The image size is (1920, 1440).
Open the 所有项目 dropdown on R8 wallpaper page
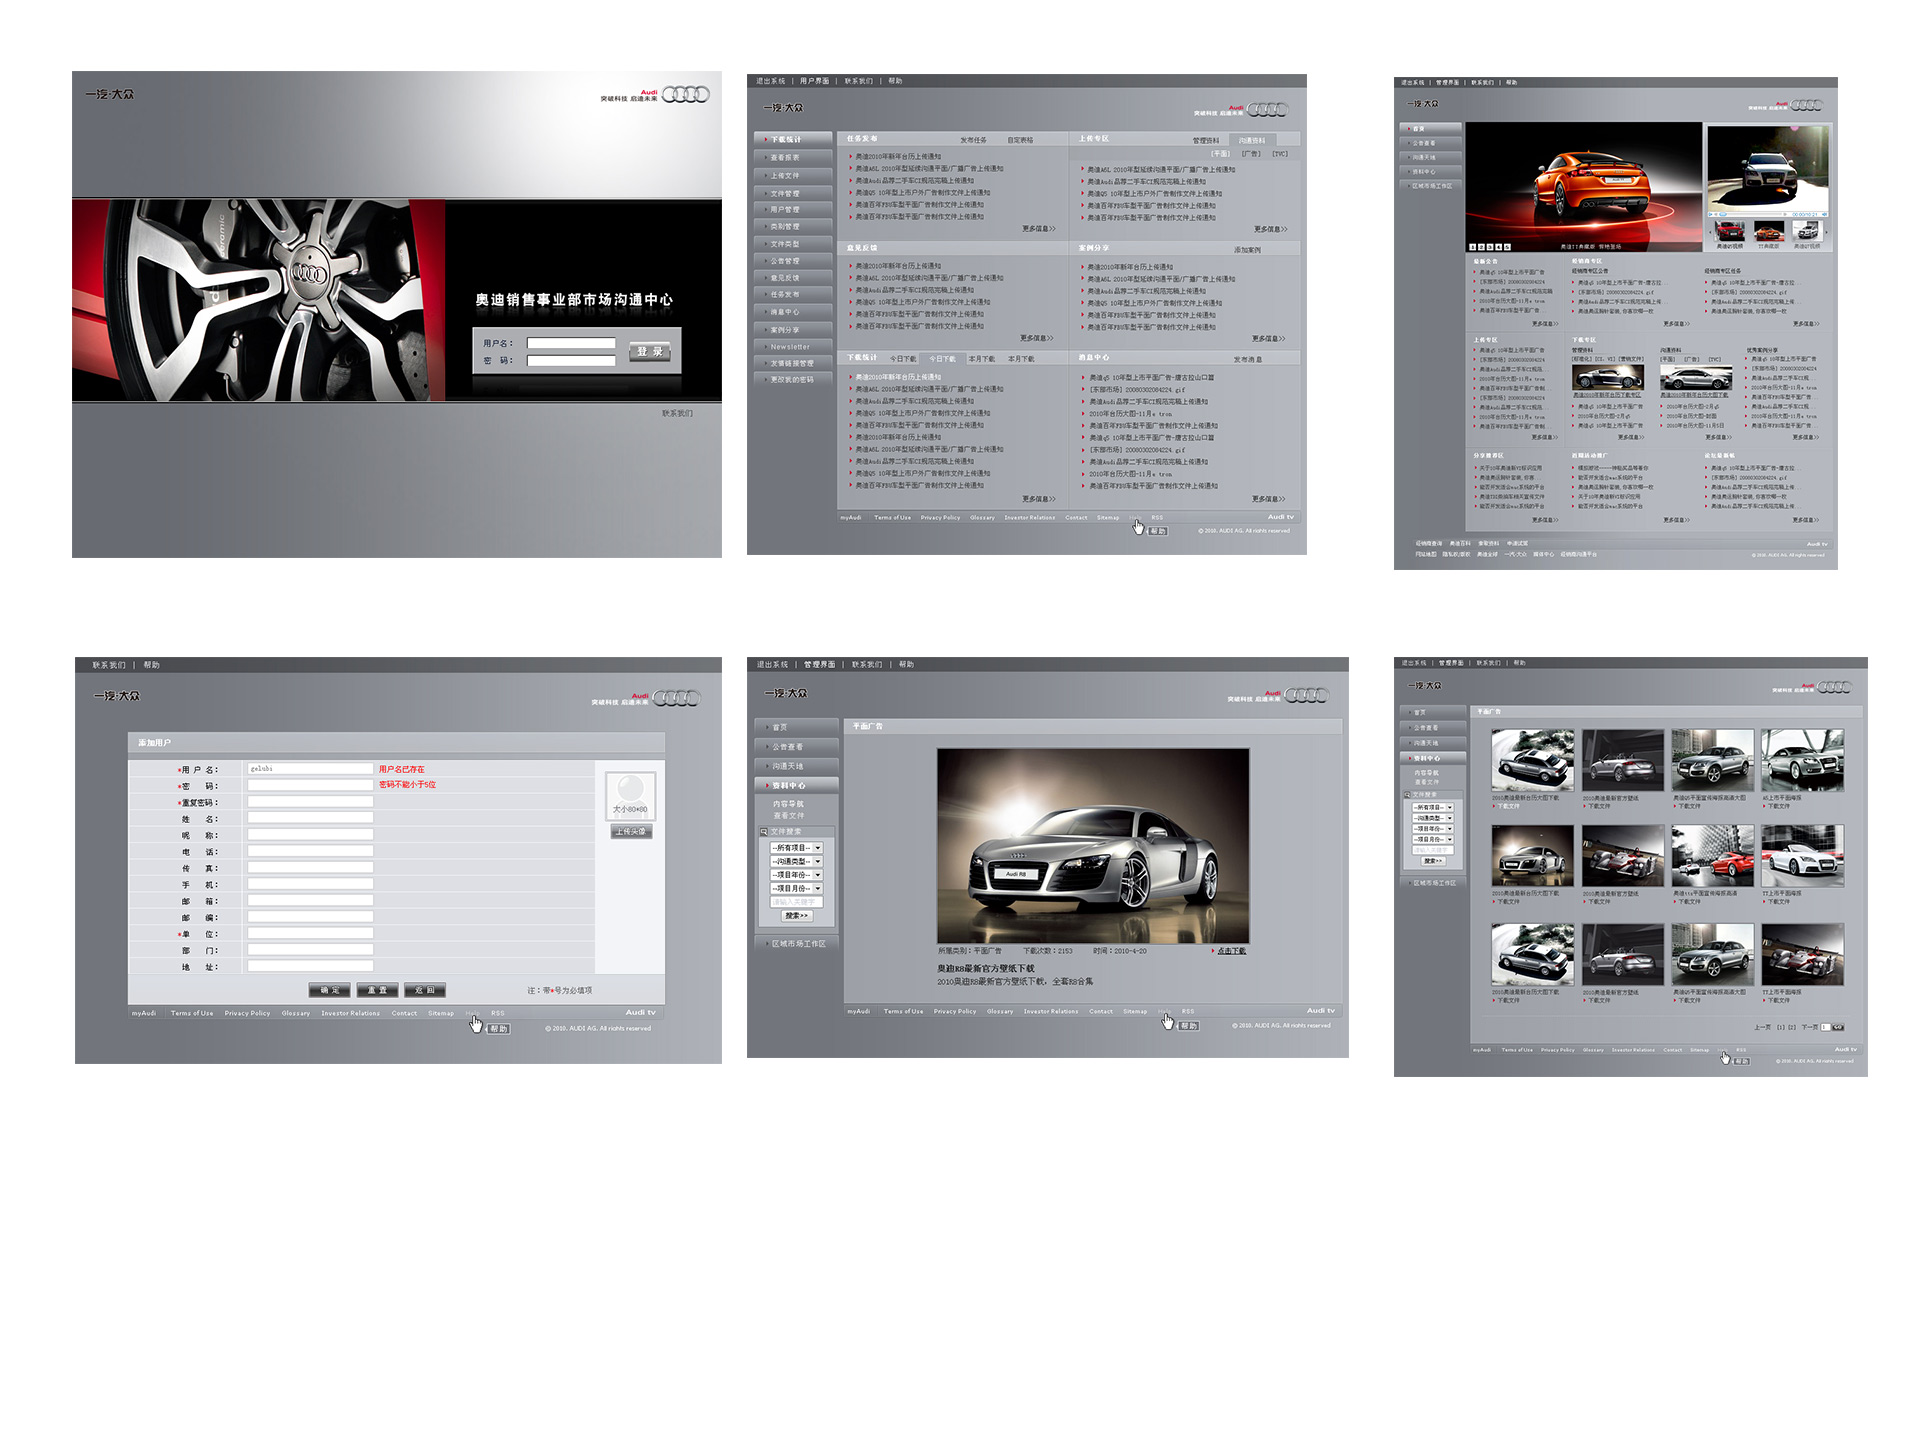click(x=796, y=848)
